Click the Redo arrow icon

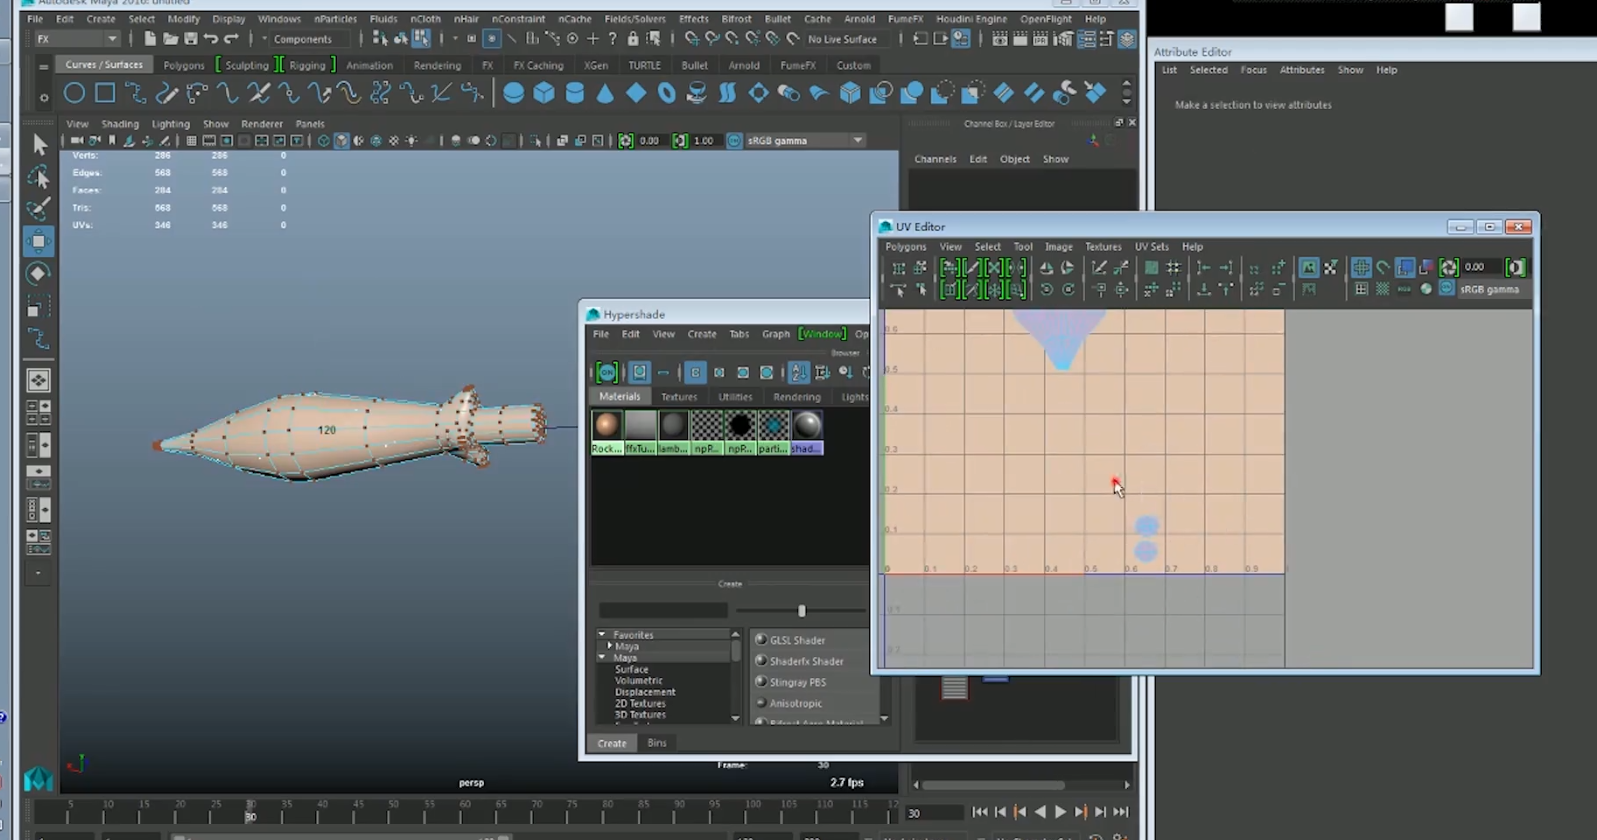coord(231,39)
